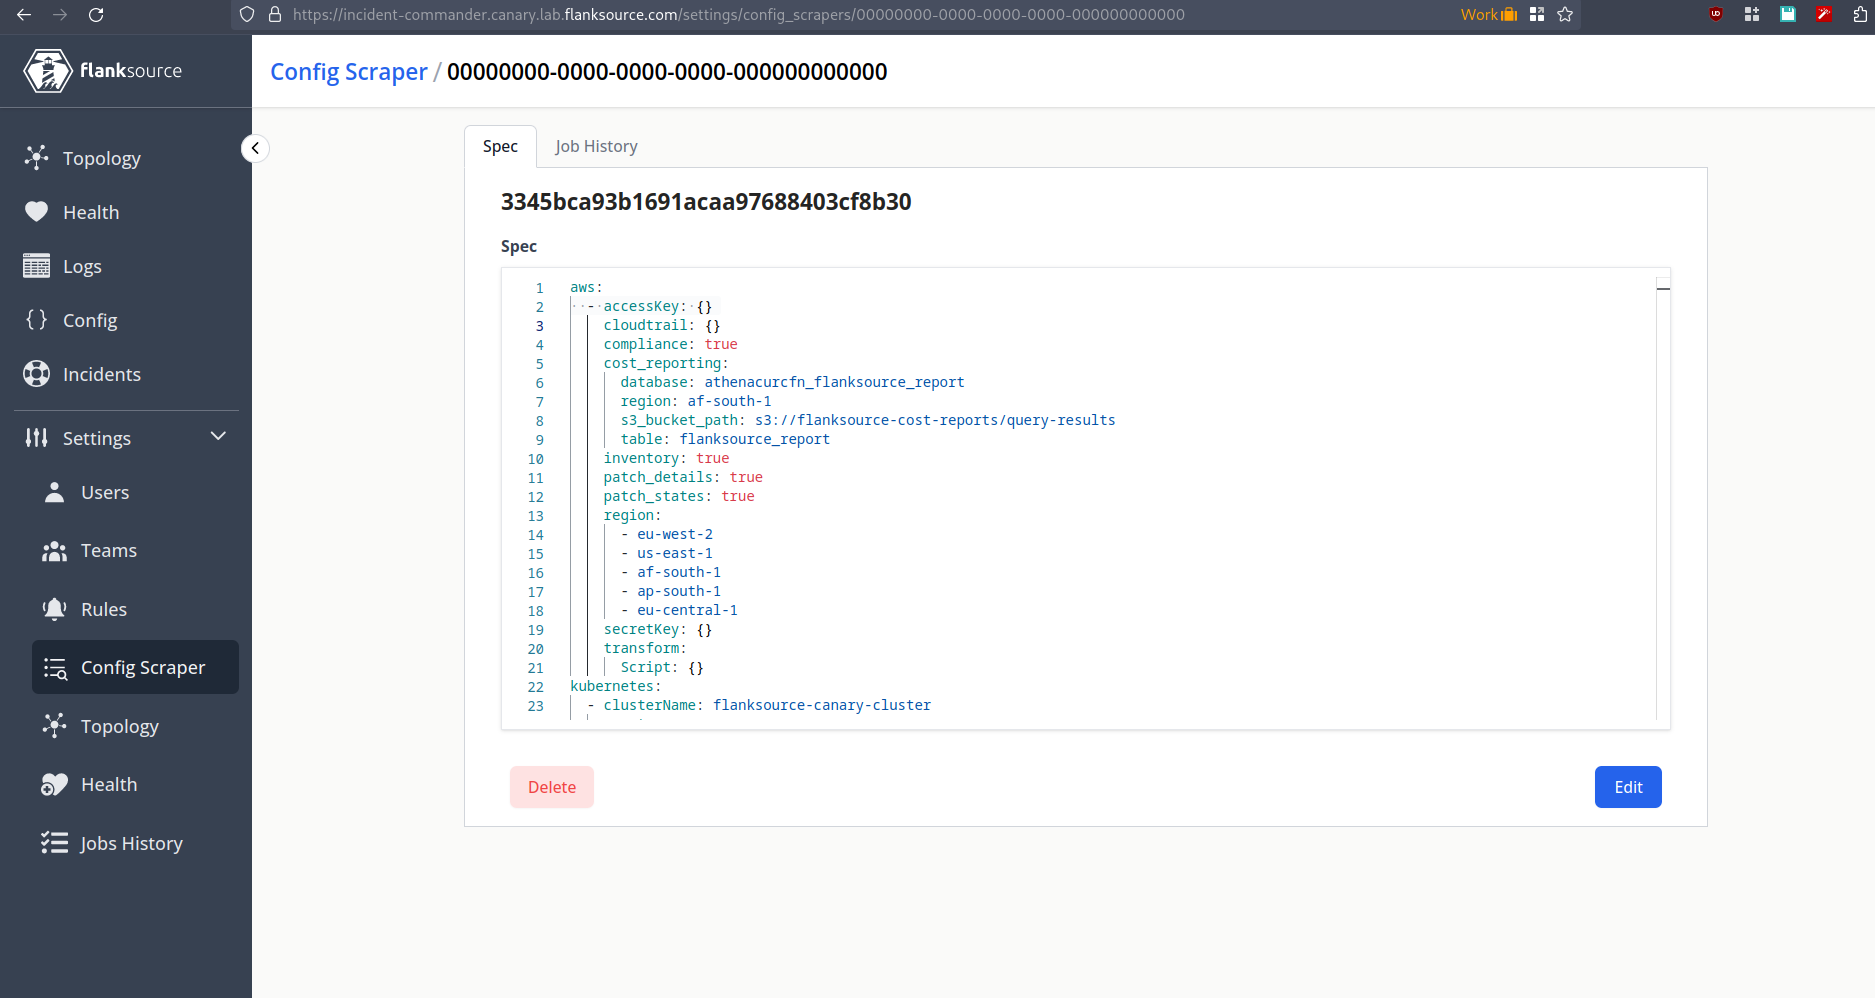Open Logs from the left navigation
The width and height of the screenshot is (1875, 998).
pos(81,266)
